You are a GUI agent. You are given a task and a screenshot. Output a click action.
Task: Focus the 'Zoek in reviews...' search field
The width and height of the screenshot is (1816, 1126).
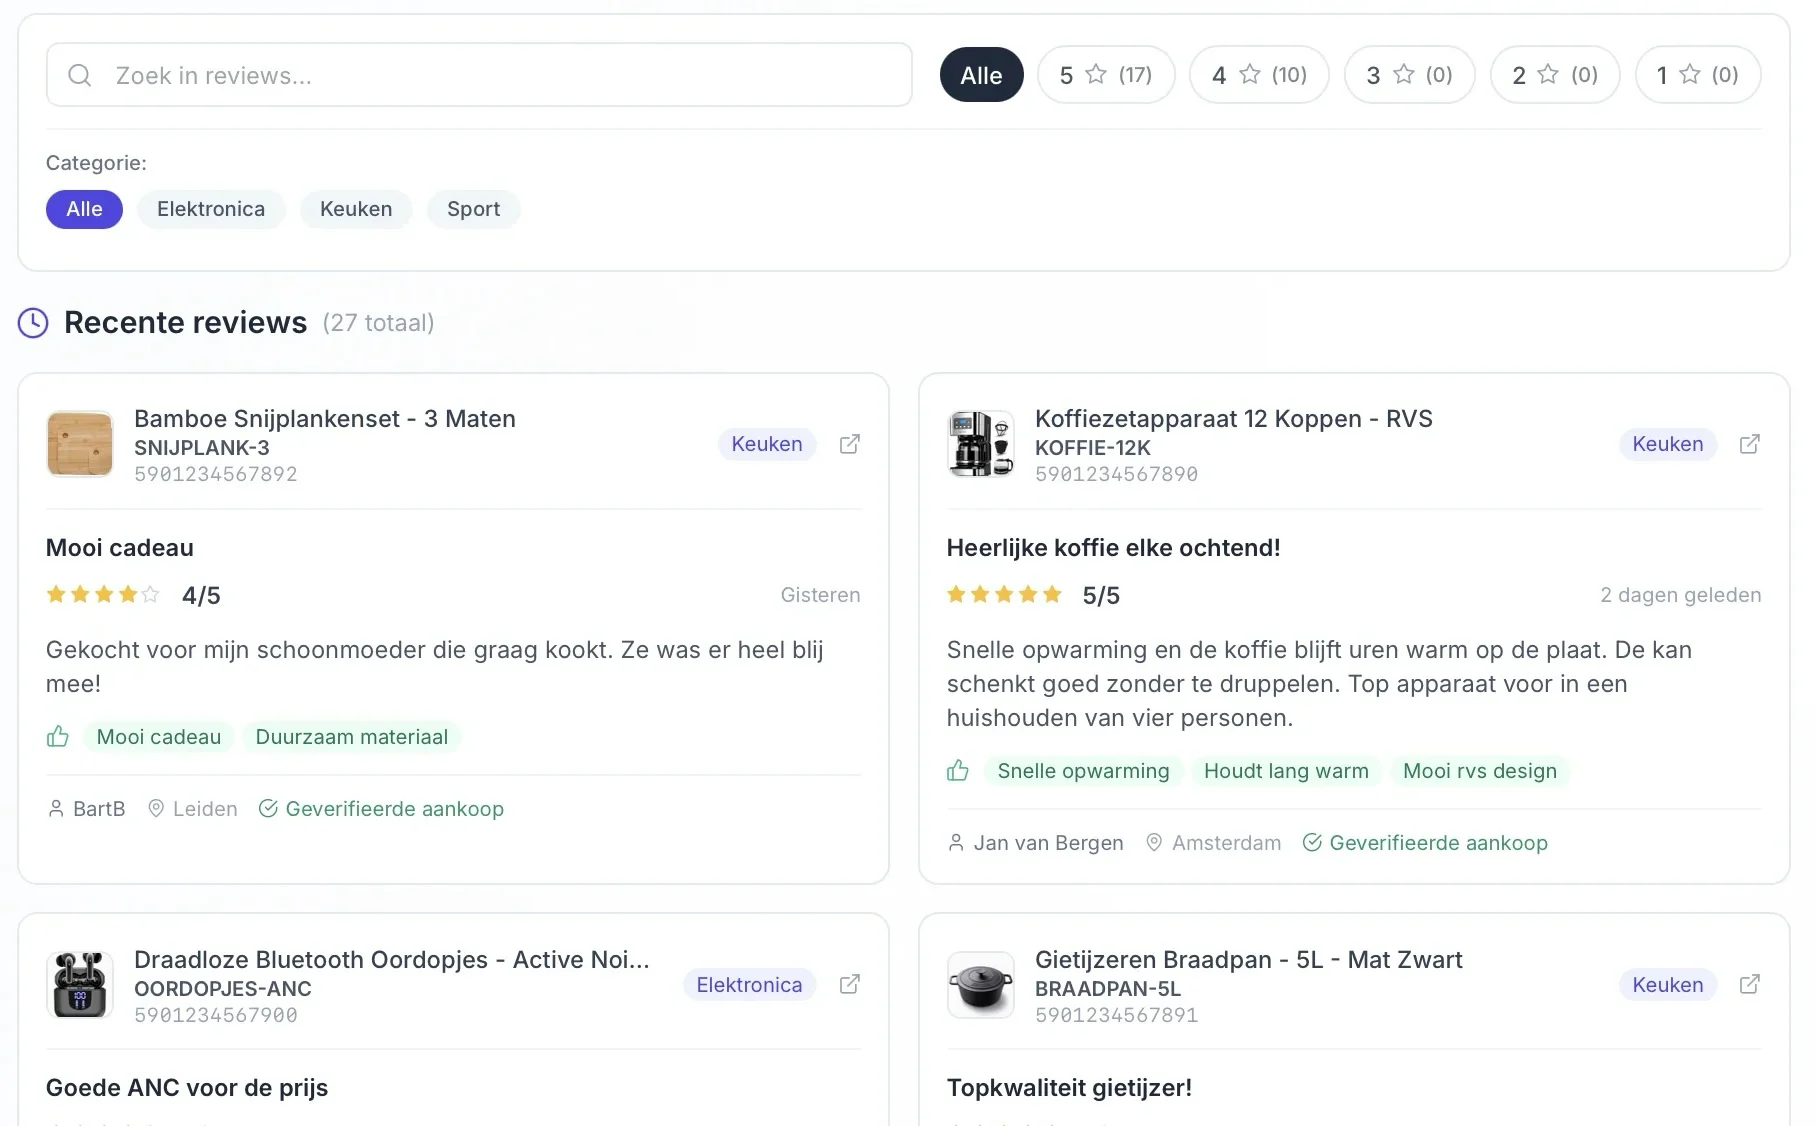pyautogui.click(x=479, y=75)
